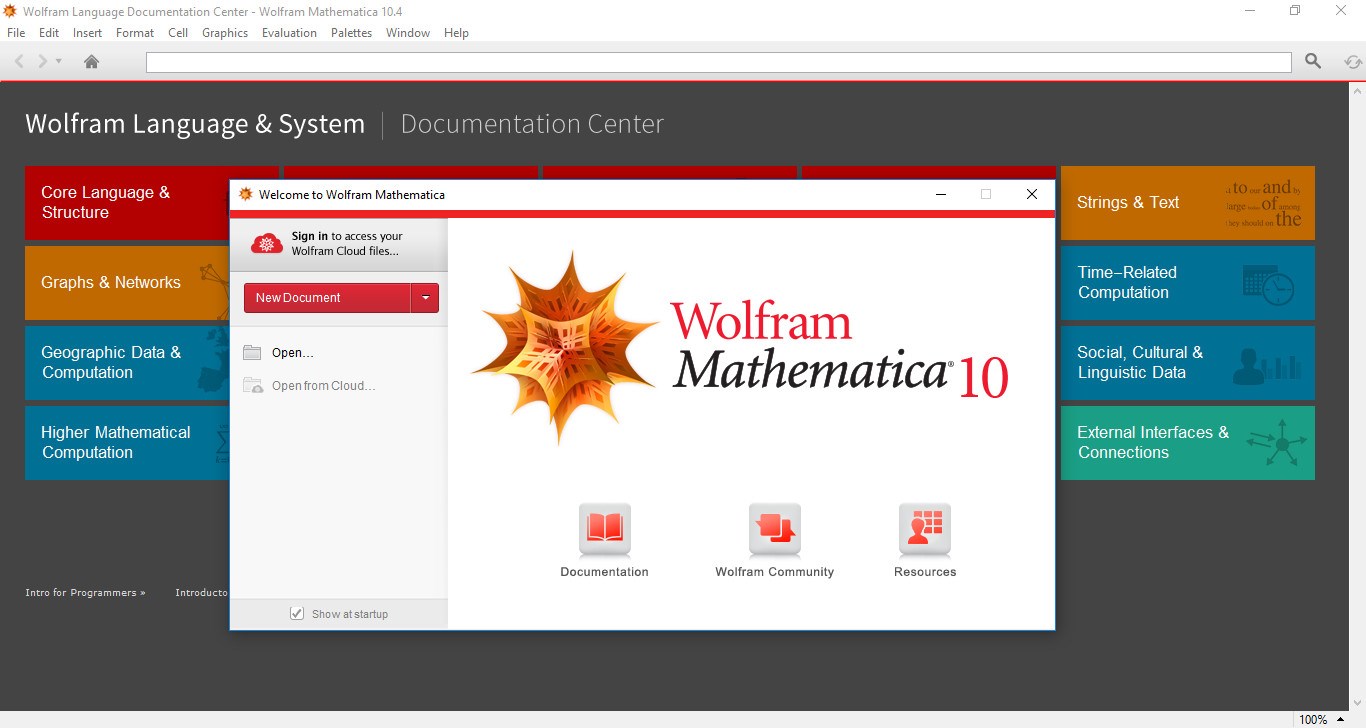Open the navigation history dropdown arrow
The height and width of the screenshot is (728, 1366).
click(x=59, y=62)
